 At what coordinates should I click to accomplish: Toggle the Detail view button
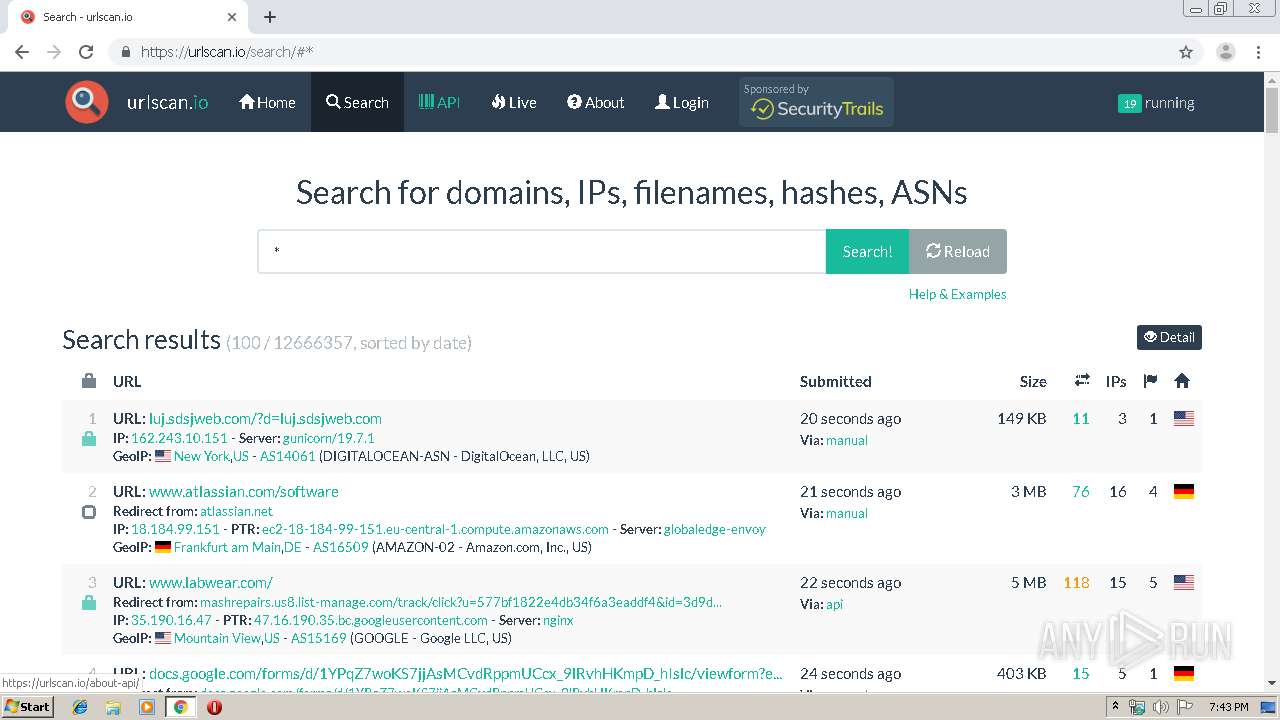[1169, 337]
